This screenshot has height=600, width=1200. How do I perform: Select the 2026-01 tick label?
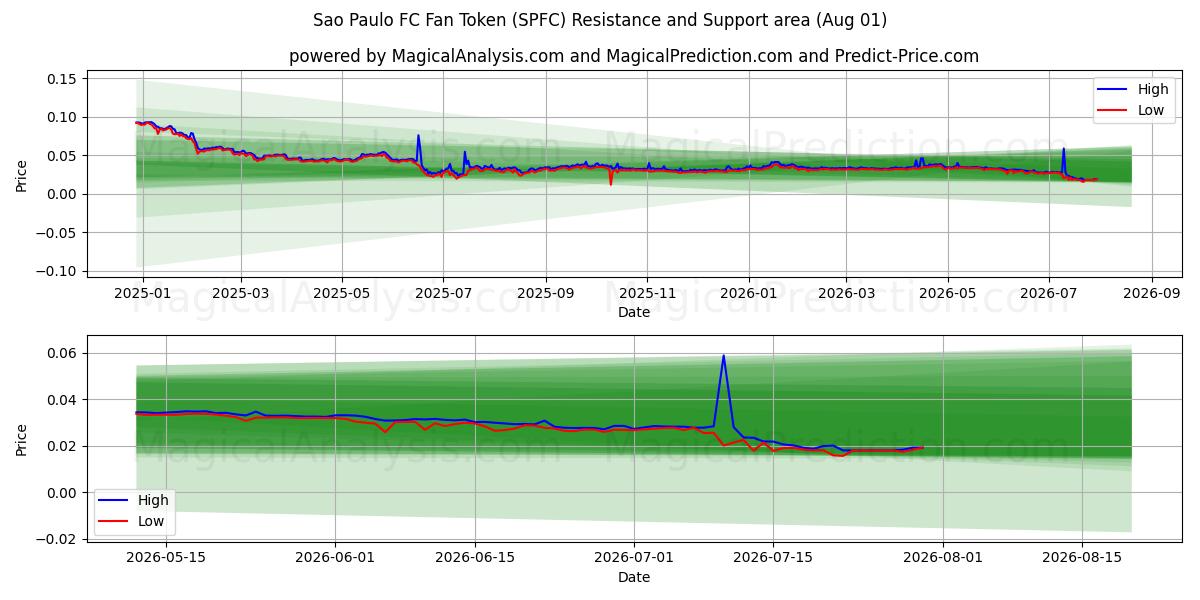click(748, 293)
